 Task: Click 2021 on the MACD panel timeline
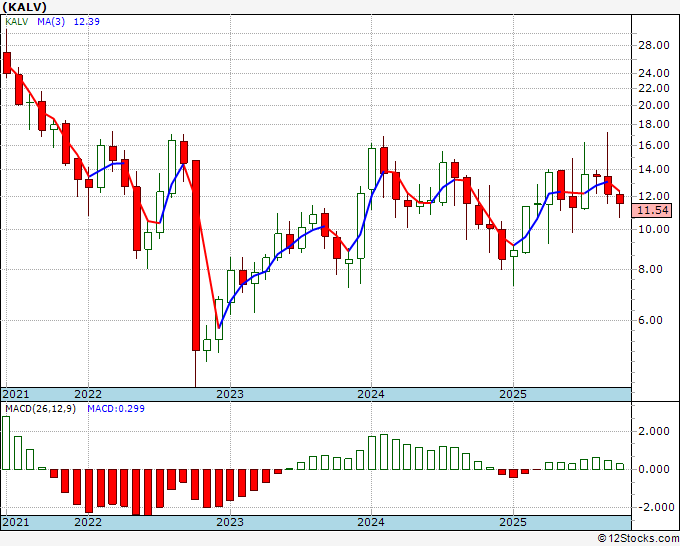[x=16, y=522]
